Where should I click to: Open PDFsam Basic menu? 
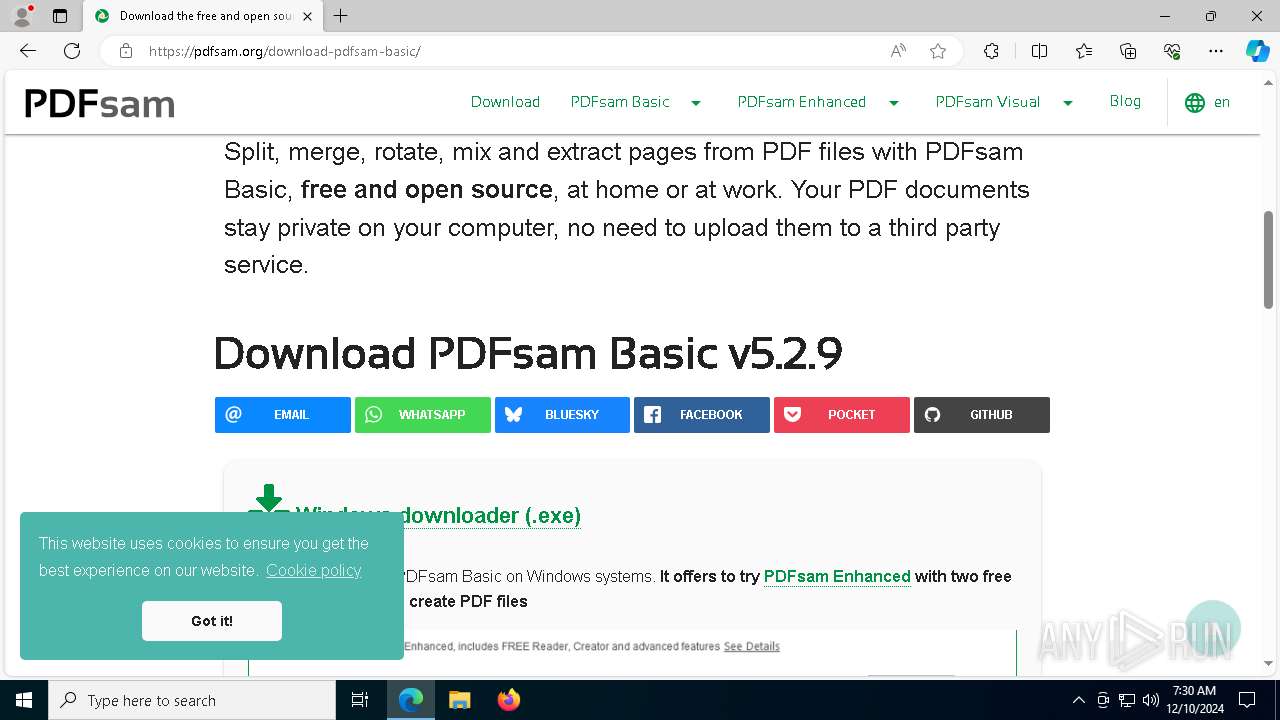[x=620, y=102]
